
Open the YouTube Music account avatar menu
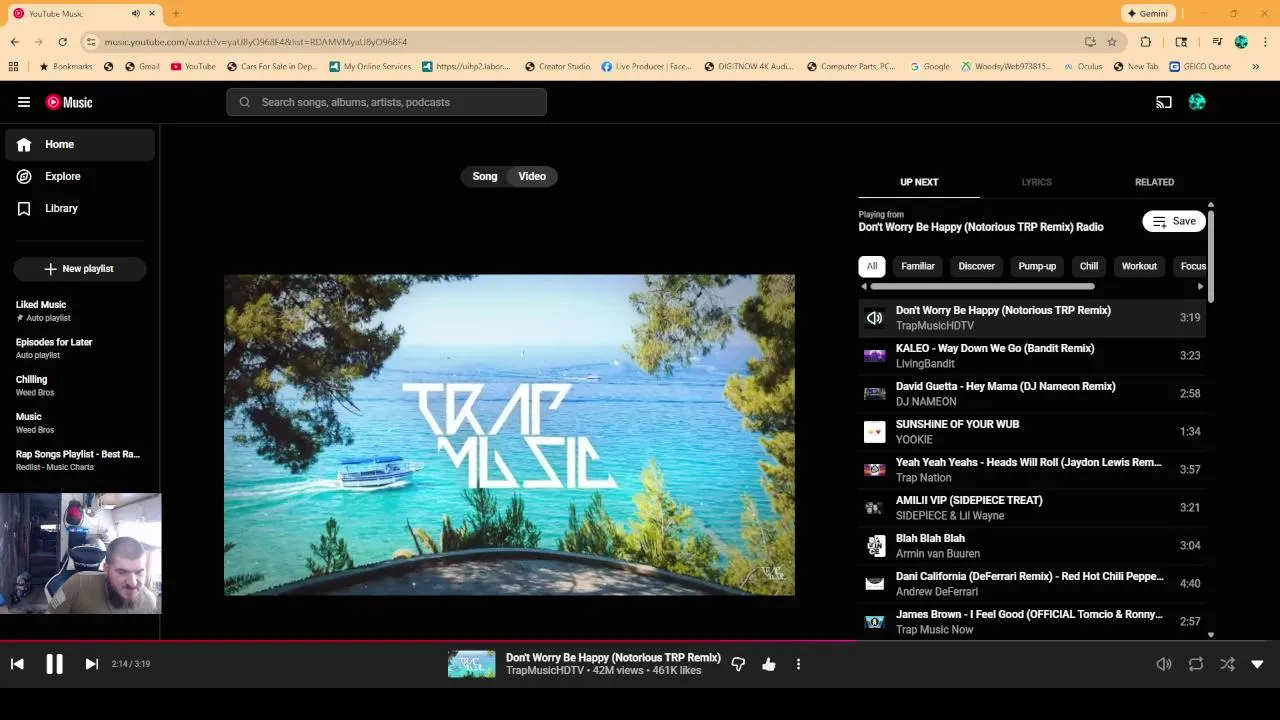(x=1197, y=102)
